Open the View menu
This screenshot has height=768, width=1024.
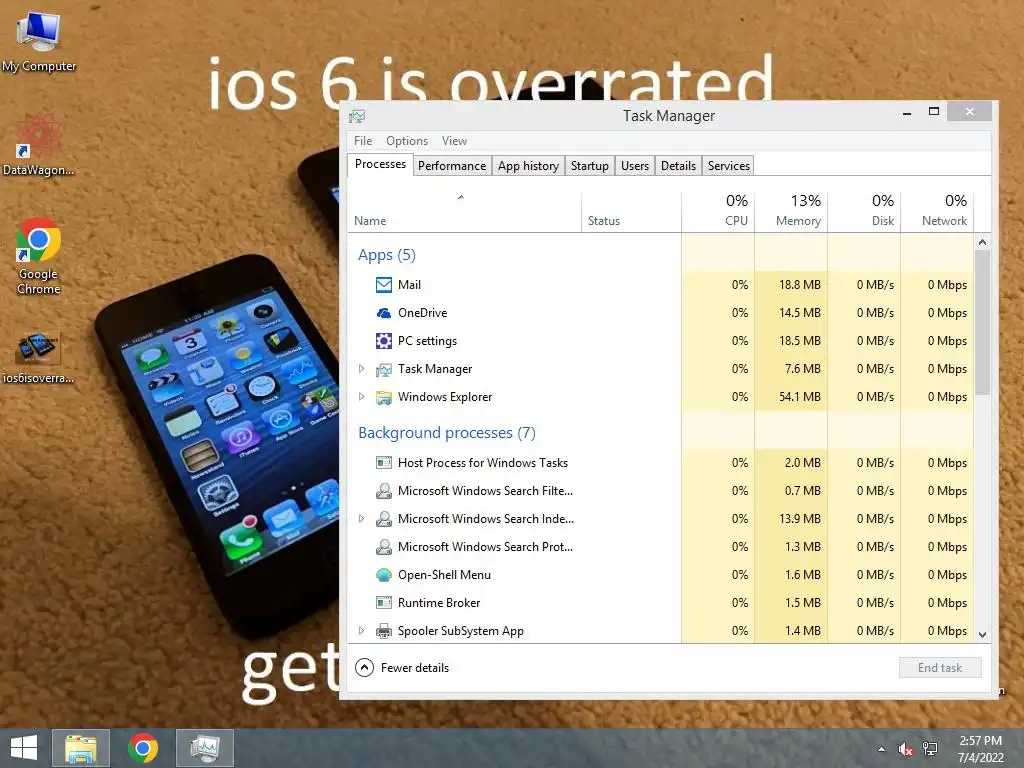pos(454,141)
